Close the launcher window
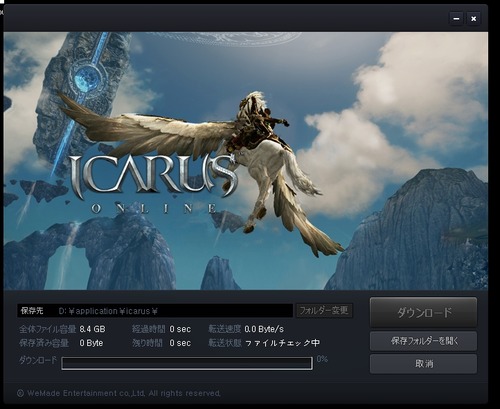Viewport: 500px width, 409px height. (473, 19)
